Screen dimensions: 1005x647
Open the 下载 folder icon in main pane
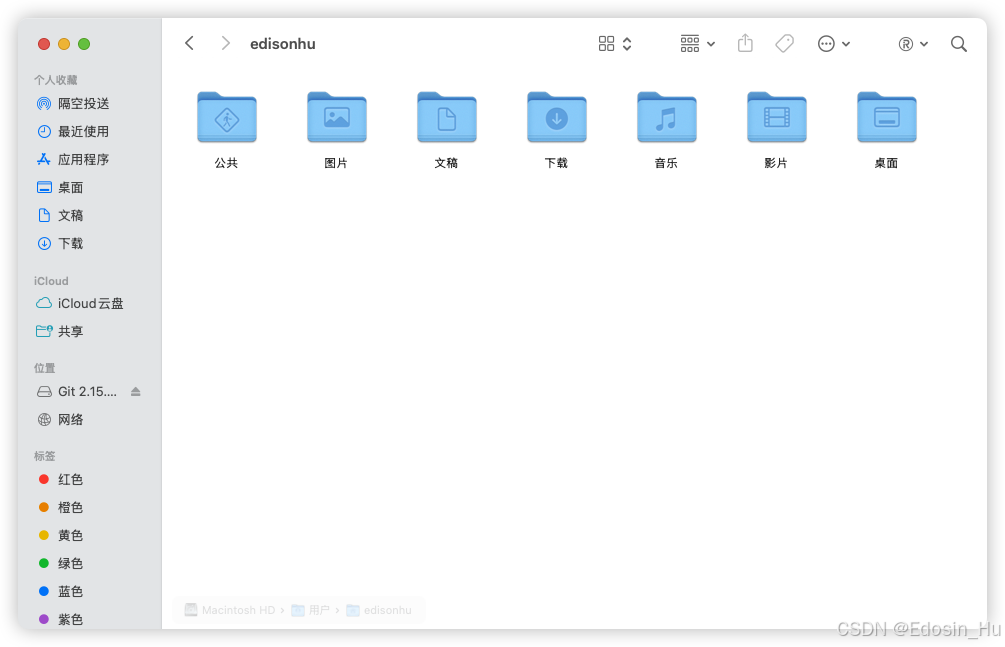556,118
